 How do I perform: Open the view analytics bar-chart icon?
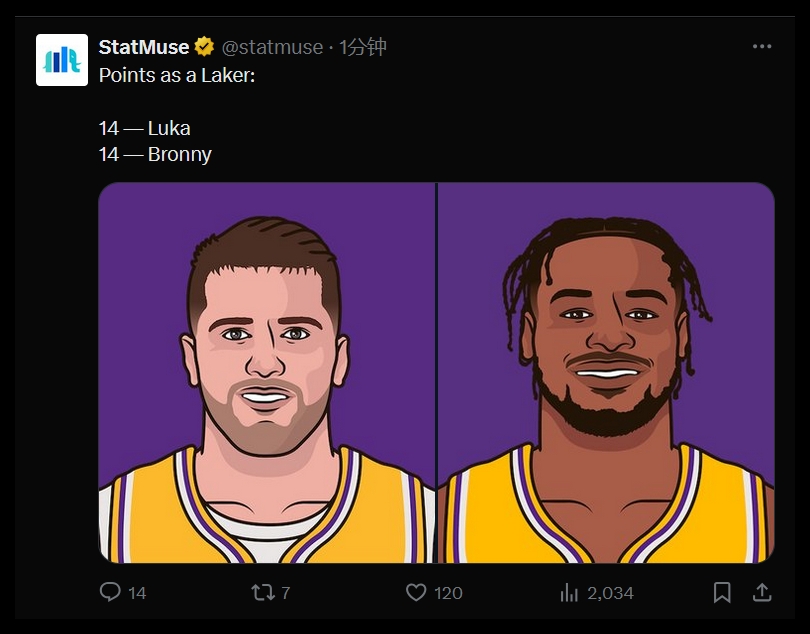[x=569, y=592]
